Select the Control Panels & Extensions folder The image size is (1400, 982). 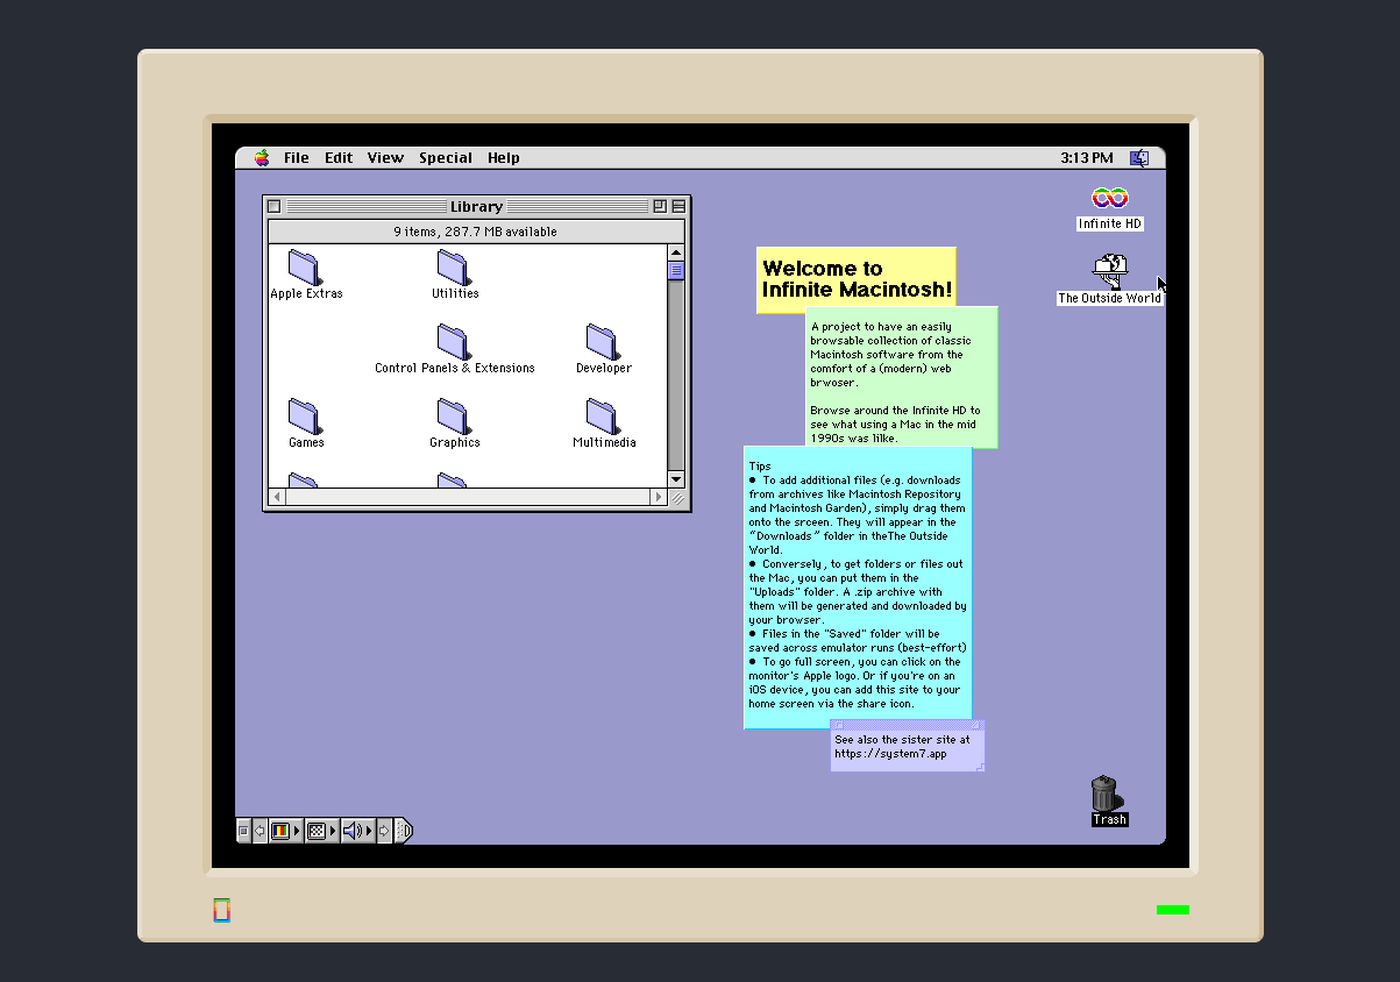tap(455, 349)
